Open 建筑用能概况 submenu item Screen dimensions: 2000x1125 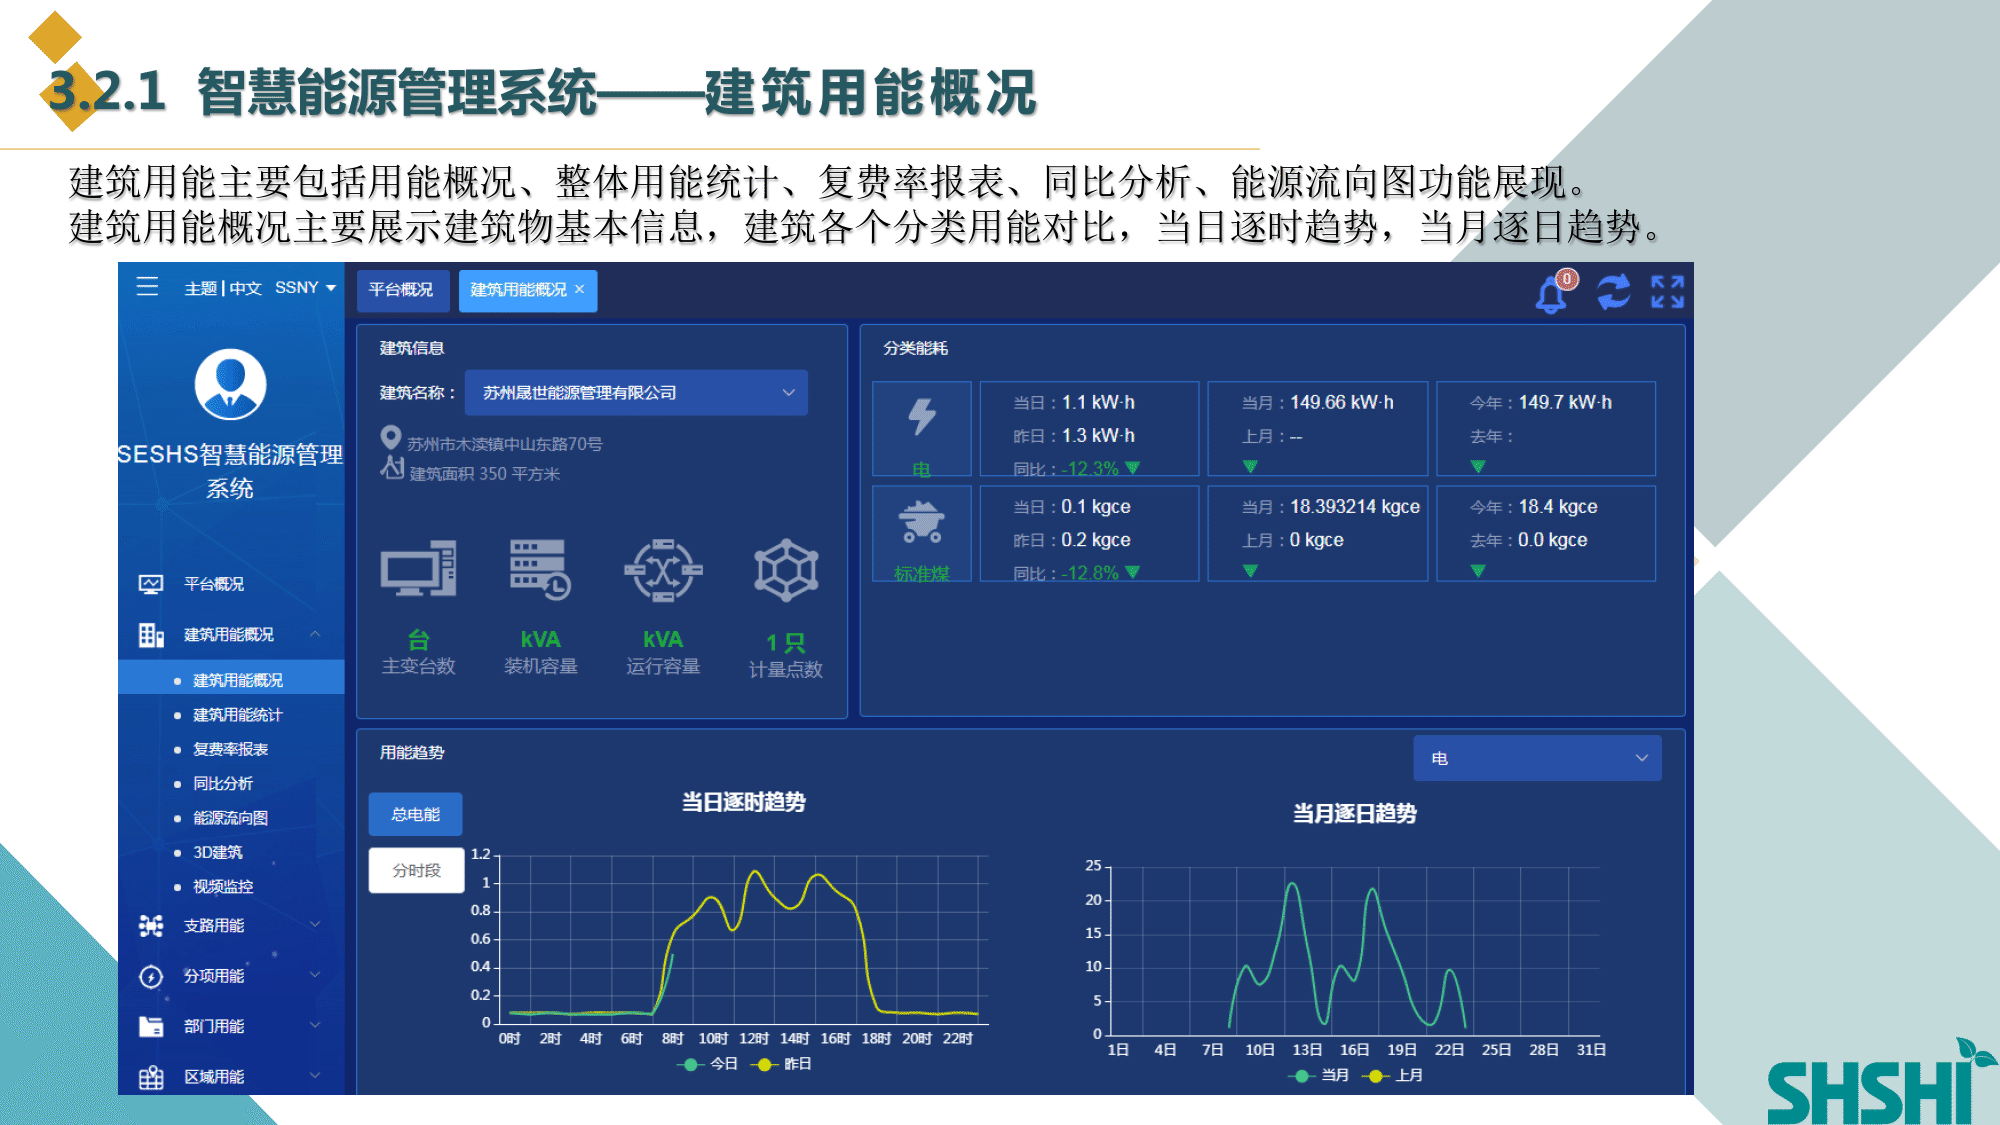click(x=231, y=679)
